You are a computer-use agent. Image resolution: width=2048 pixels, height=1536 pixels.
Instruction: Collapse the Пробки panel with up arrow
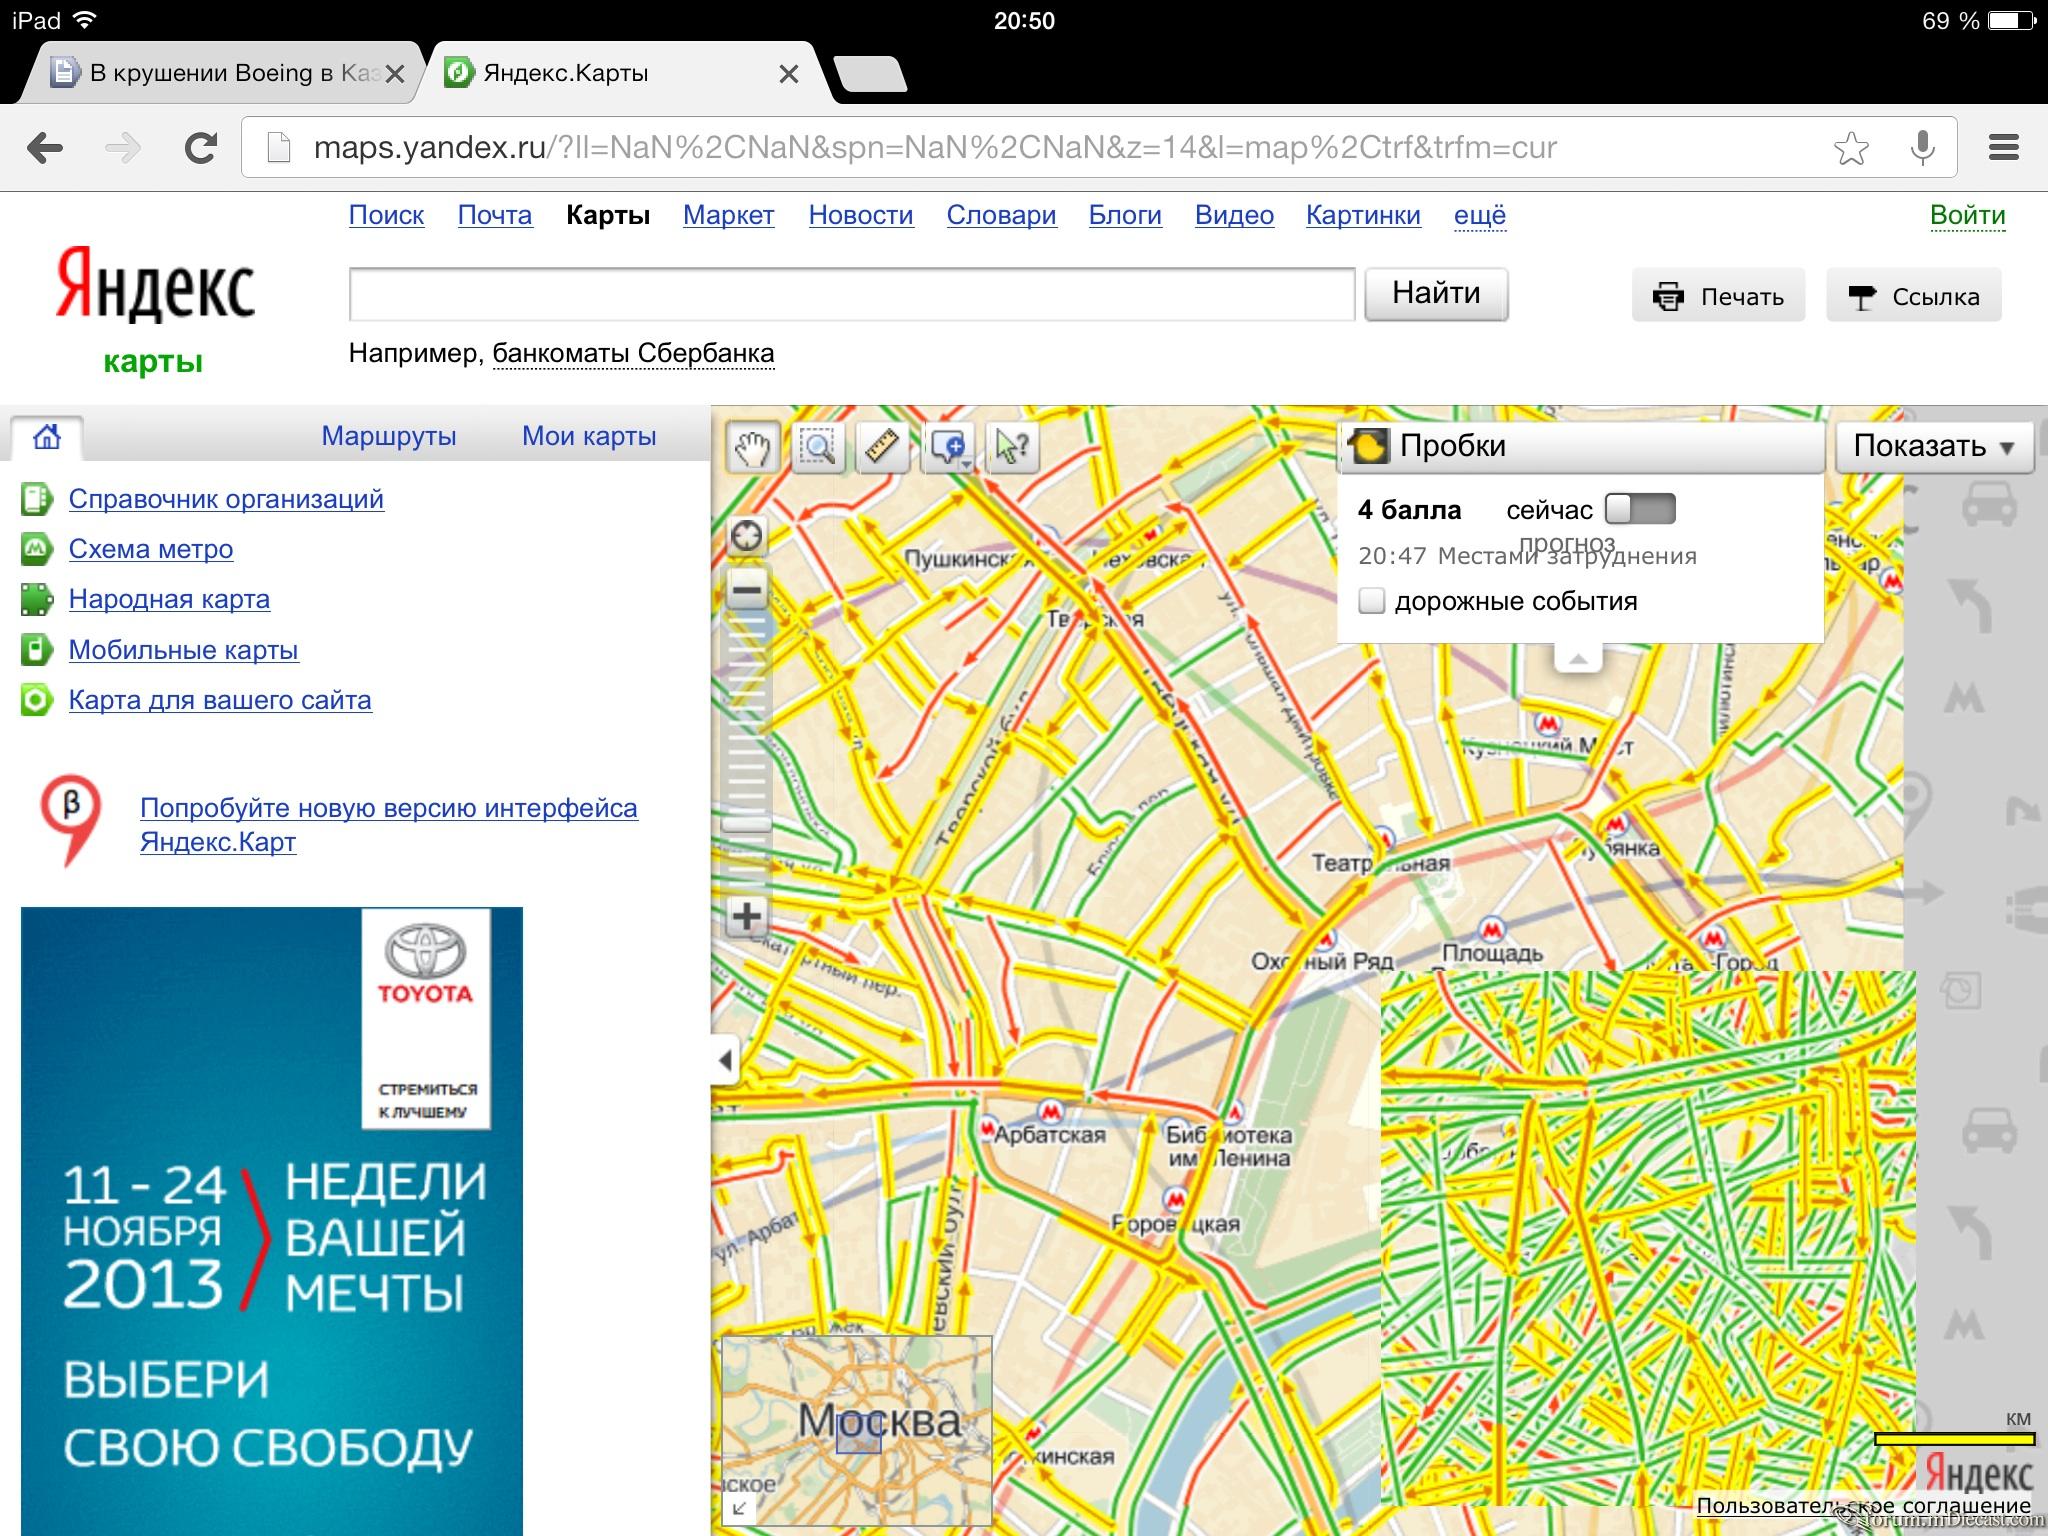(1578, 659)
